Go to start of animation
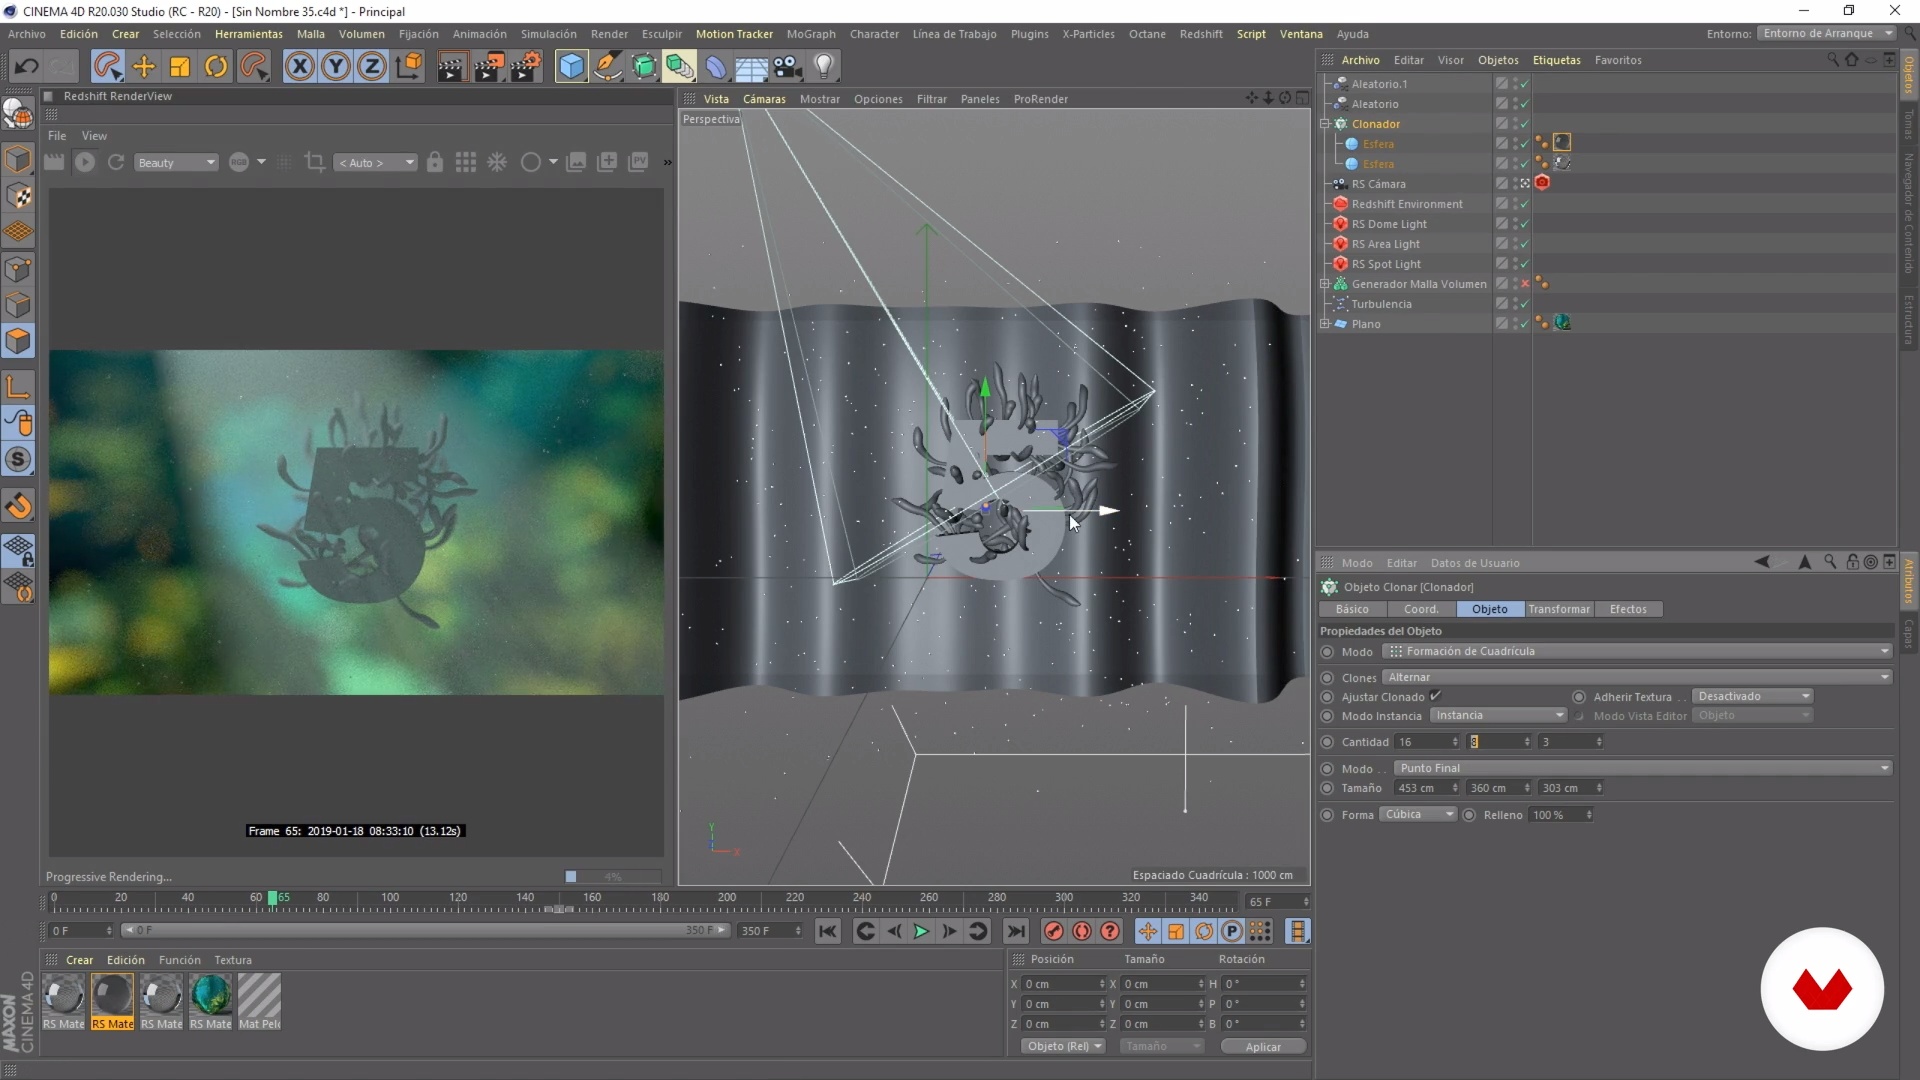This screenshot has height=1080, width=1920. pos(827,931)
